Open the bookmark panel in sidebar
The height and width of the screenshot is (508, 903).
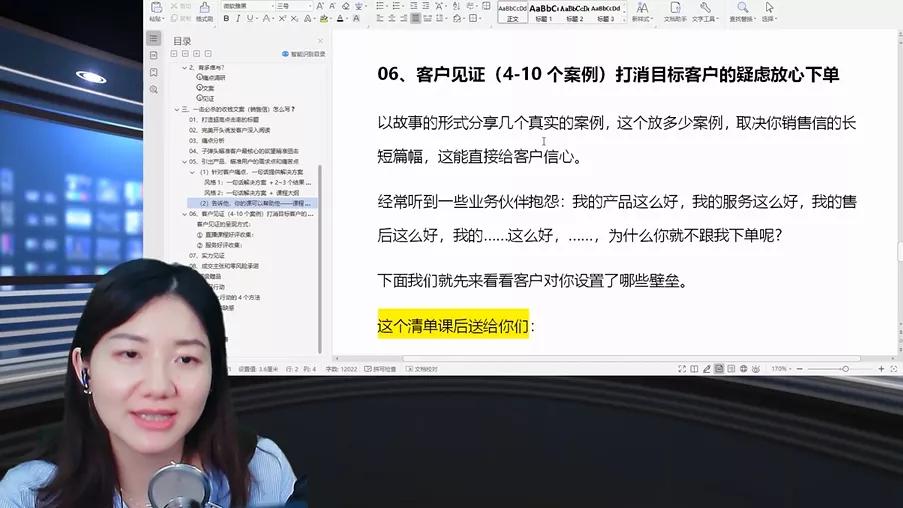[154, 73]
